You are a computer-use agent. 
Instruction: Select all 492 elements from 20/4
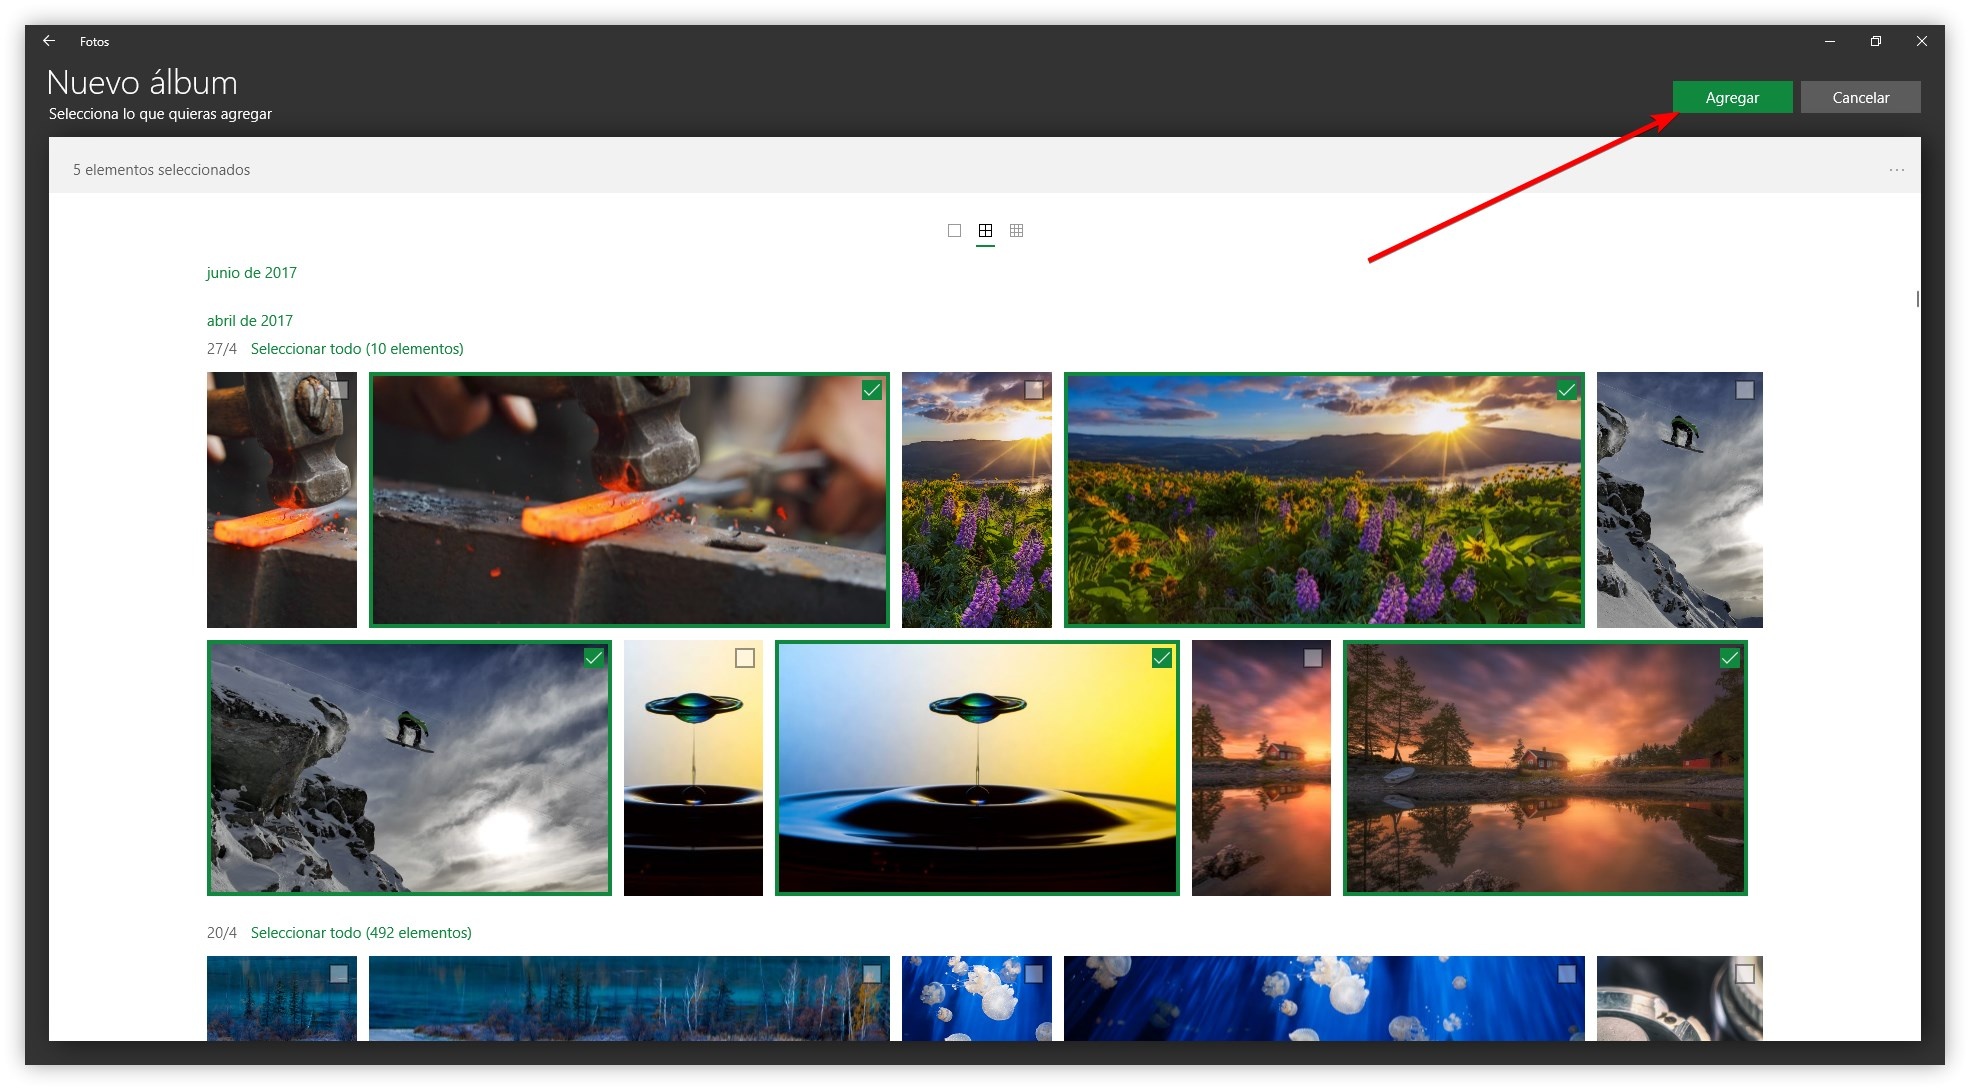(360, 933)
